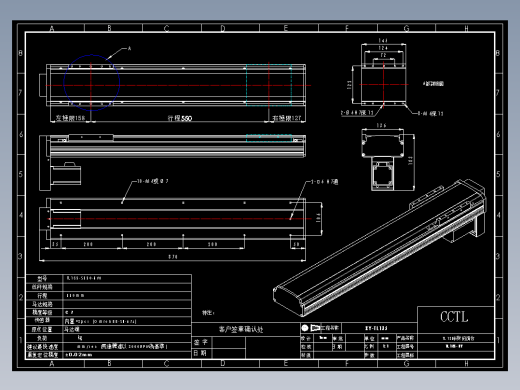The height and width of the screenshot is (390, 520).
Task: Click row number 2 on left border
Action: pyautogui.click(x=21, y=298)
